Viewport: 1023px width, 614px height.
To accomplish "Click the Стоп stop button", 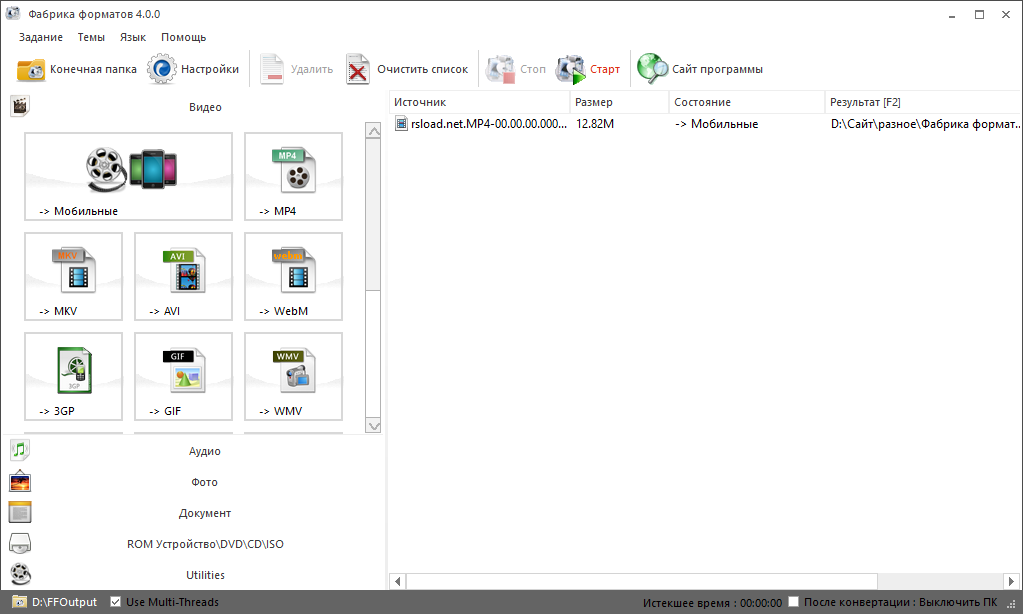I will pyautogui.click(x=516, y=69).
